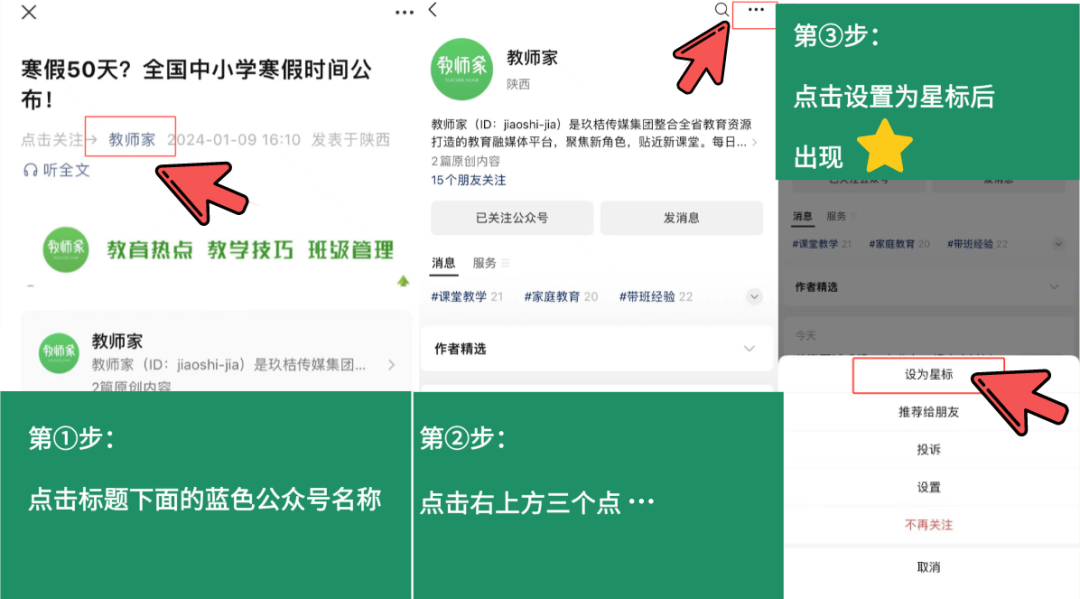Screen dimensions: 1080x599
Task: Cancel the action sheet with 取消
Action: [x=927, y=566]
